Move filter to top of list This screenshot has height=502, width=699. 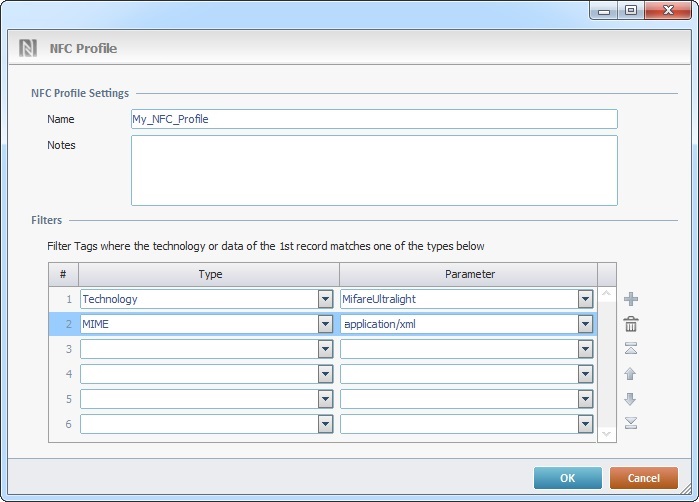(x=631, y=349)
